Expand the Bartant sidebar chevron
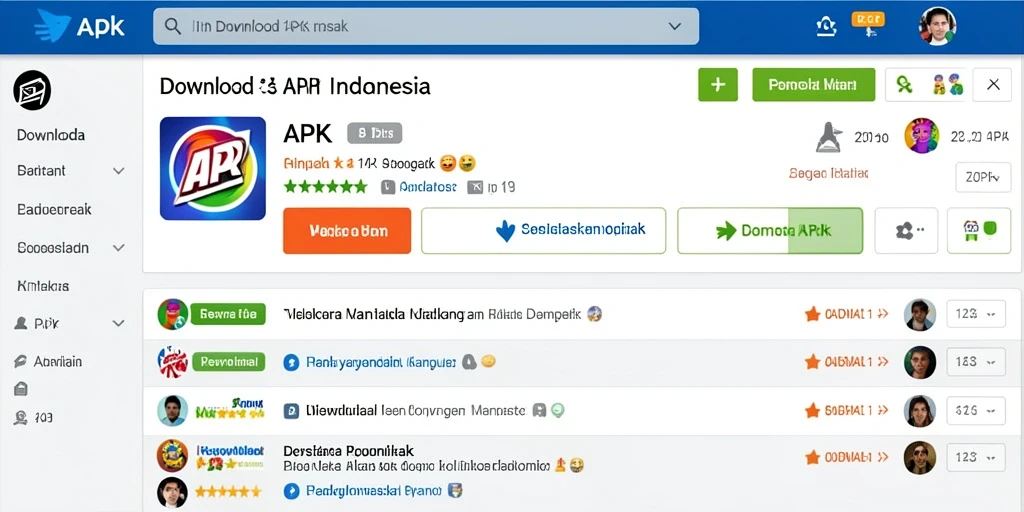The height and width of the screenshot is (512, 1024). coord(118,171)
